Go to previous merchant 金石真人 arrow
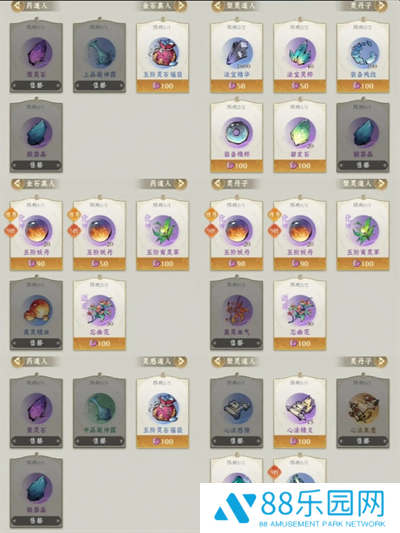This screenshot has width=400, height=533. tap(17, 184)
